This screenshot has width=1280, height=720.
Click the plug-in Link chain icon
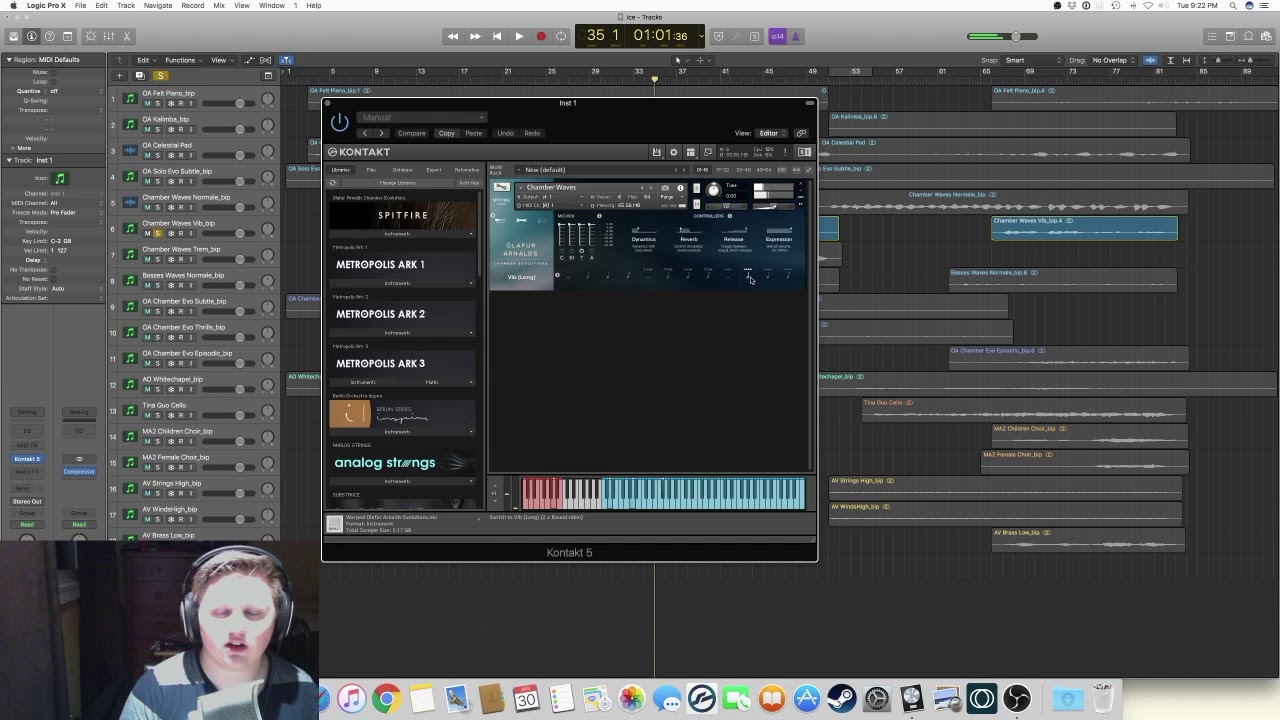tap(801, 133)
